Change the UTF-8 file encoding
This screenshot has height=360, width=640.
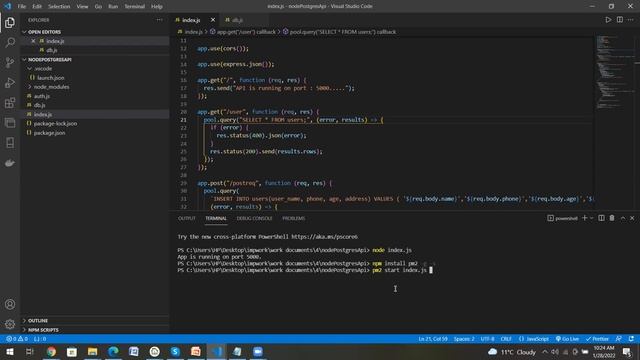pos(487,339)
